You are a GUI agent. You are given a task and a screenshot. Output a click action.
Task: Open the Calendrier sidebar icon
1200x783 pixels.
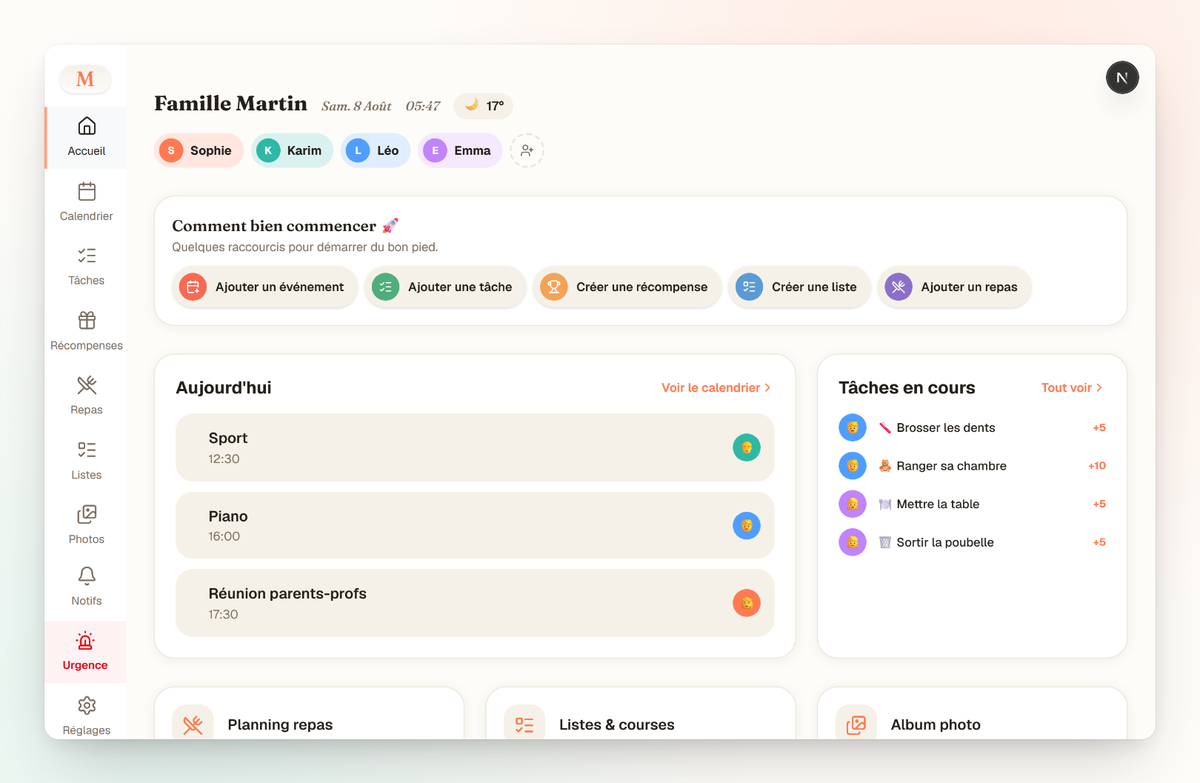pos(87,191)
